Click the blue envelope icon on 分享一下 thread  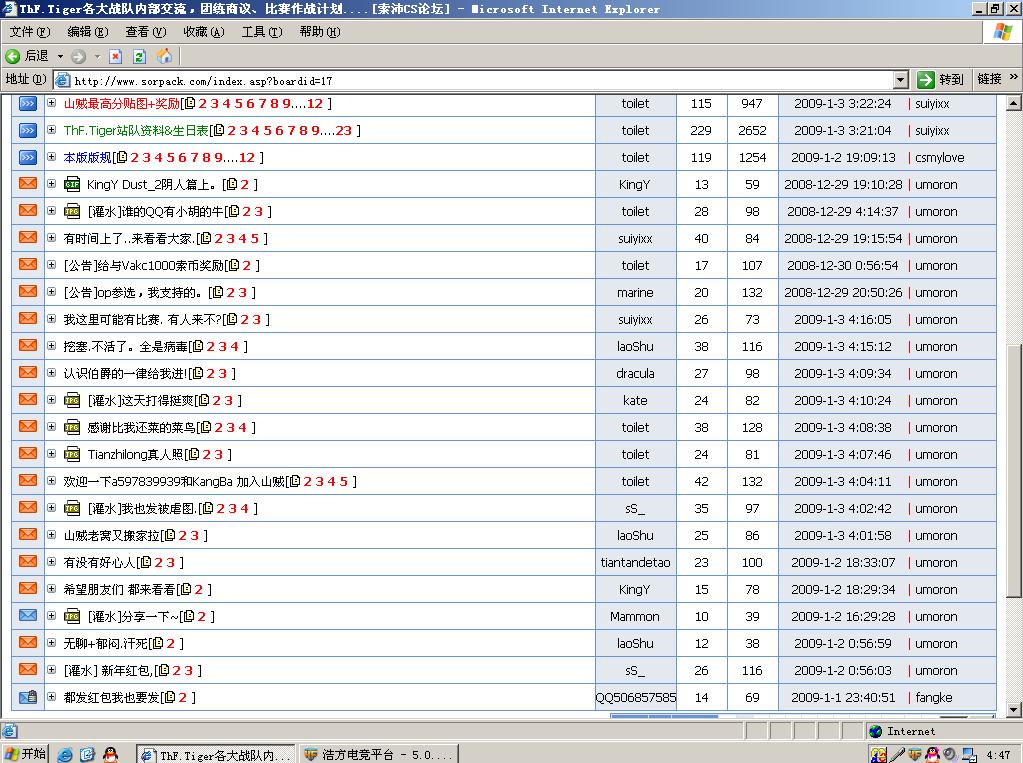click(x=28, y=616)
